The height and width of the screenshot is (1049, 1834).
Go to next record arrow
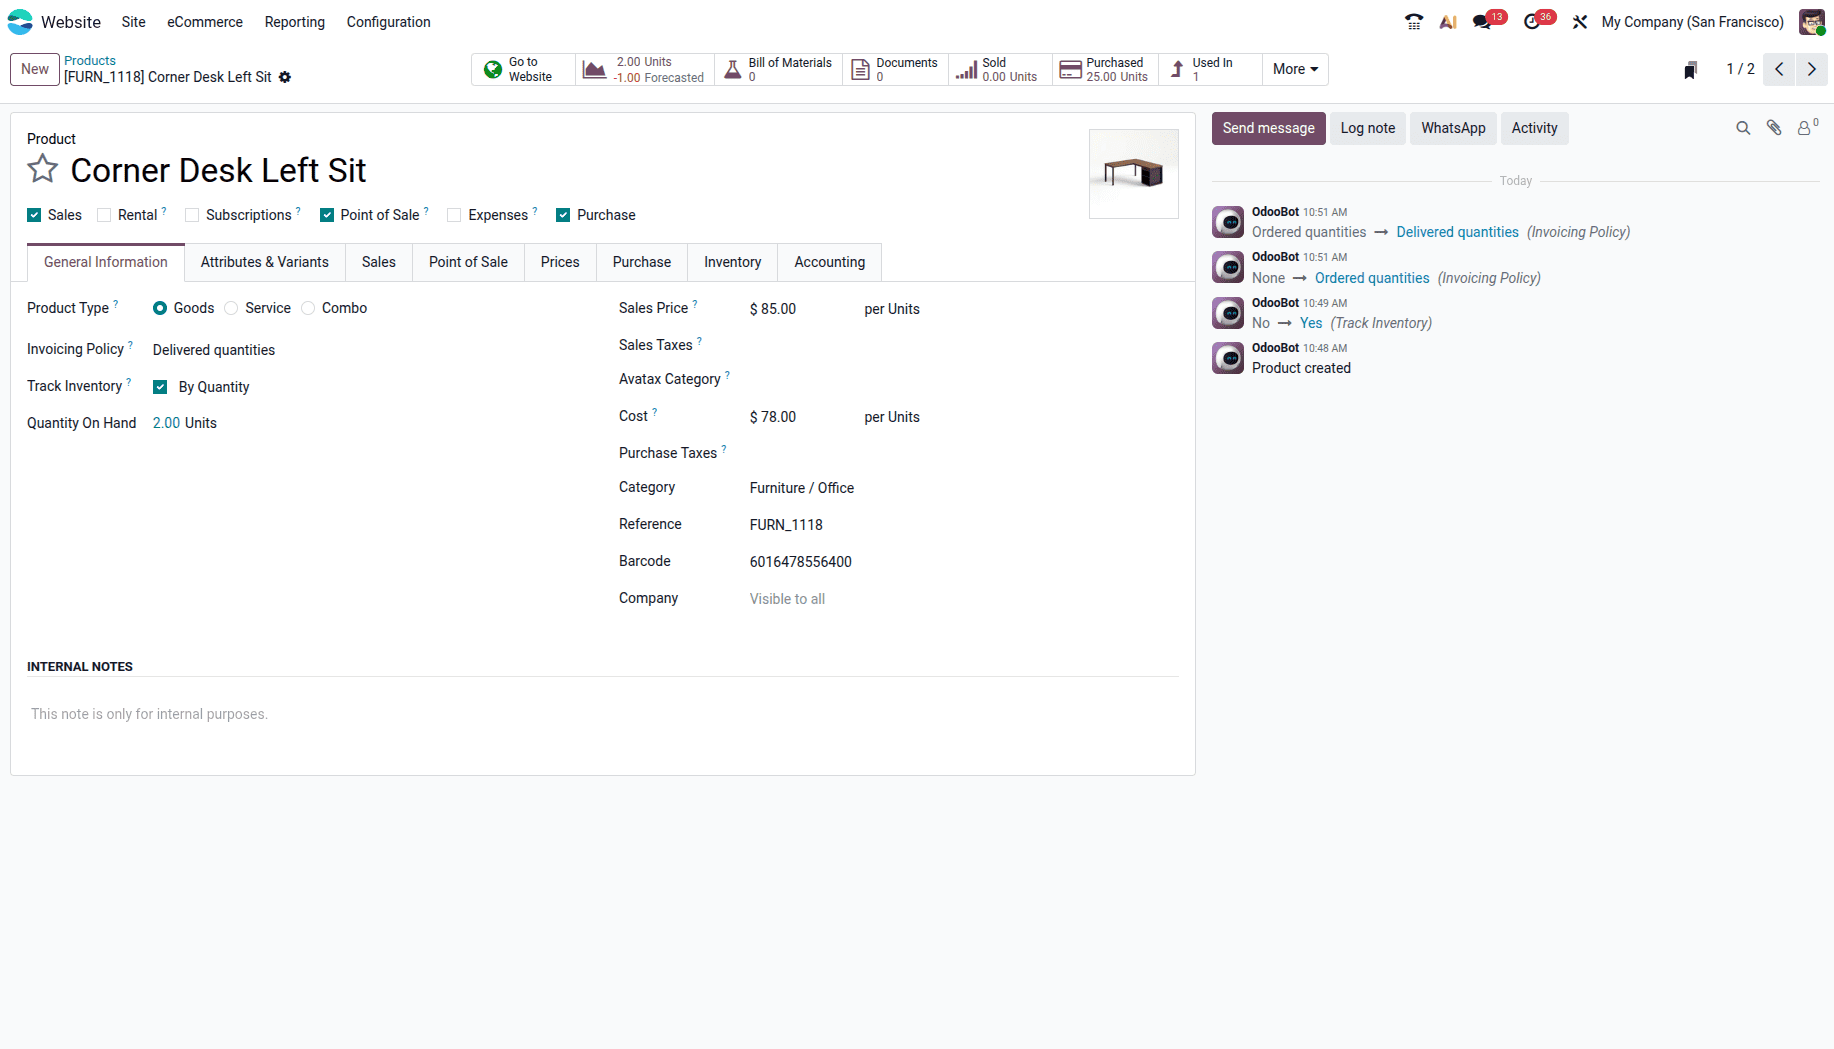tap(1811, 69)
